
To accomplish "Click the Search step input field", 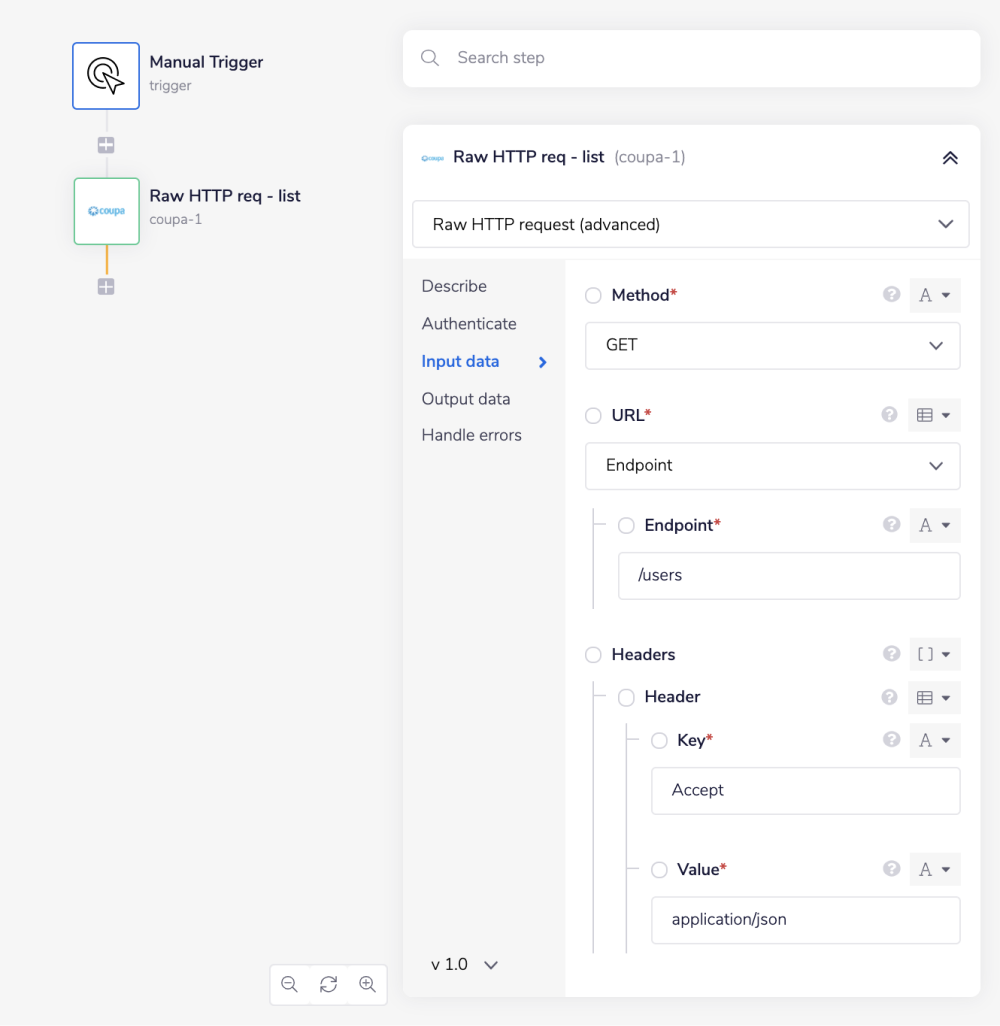I will coord(700,58).
